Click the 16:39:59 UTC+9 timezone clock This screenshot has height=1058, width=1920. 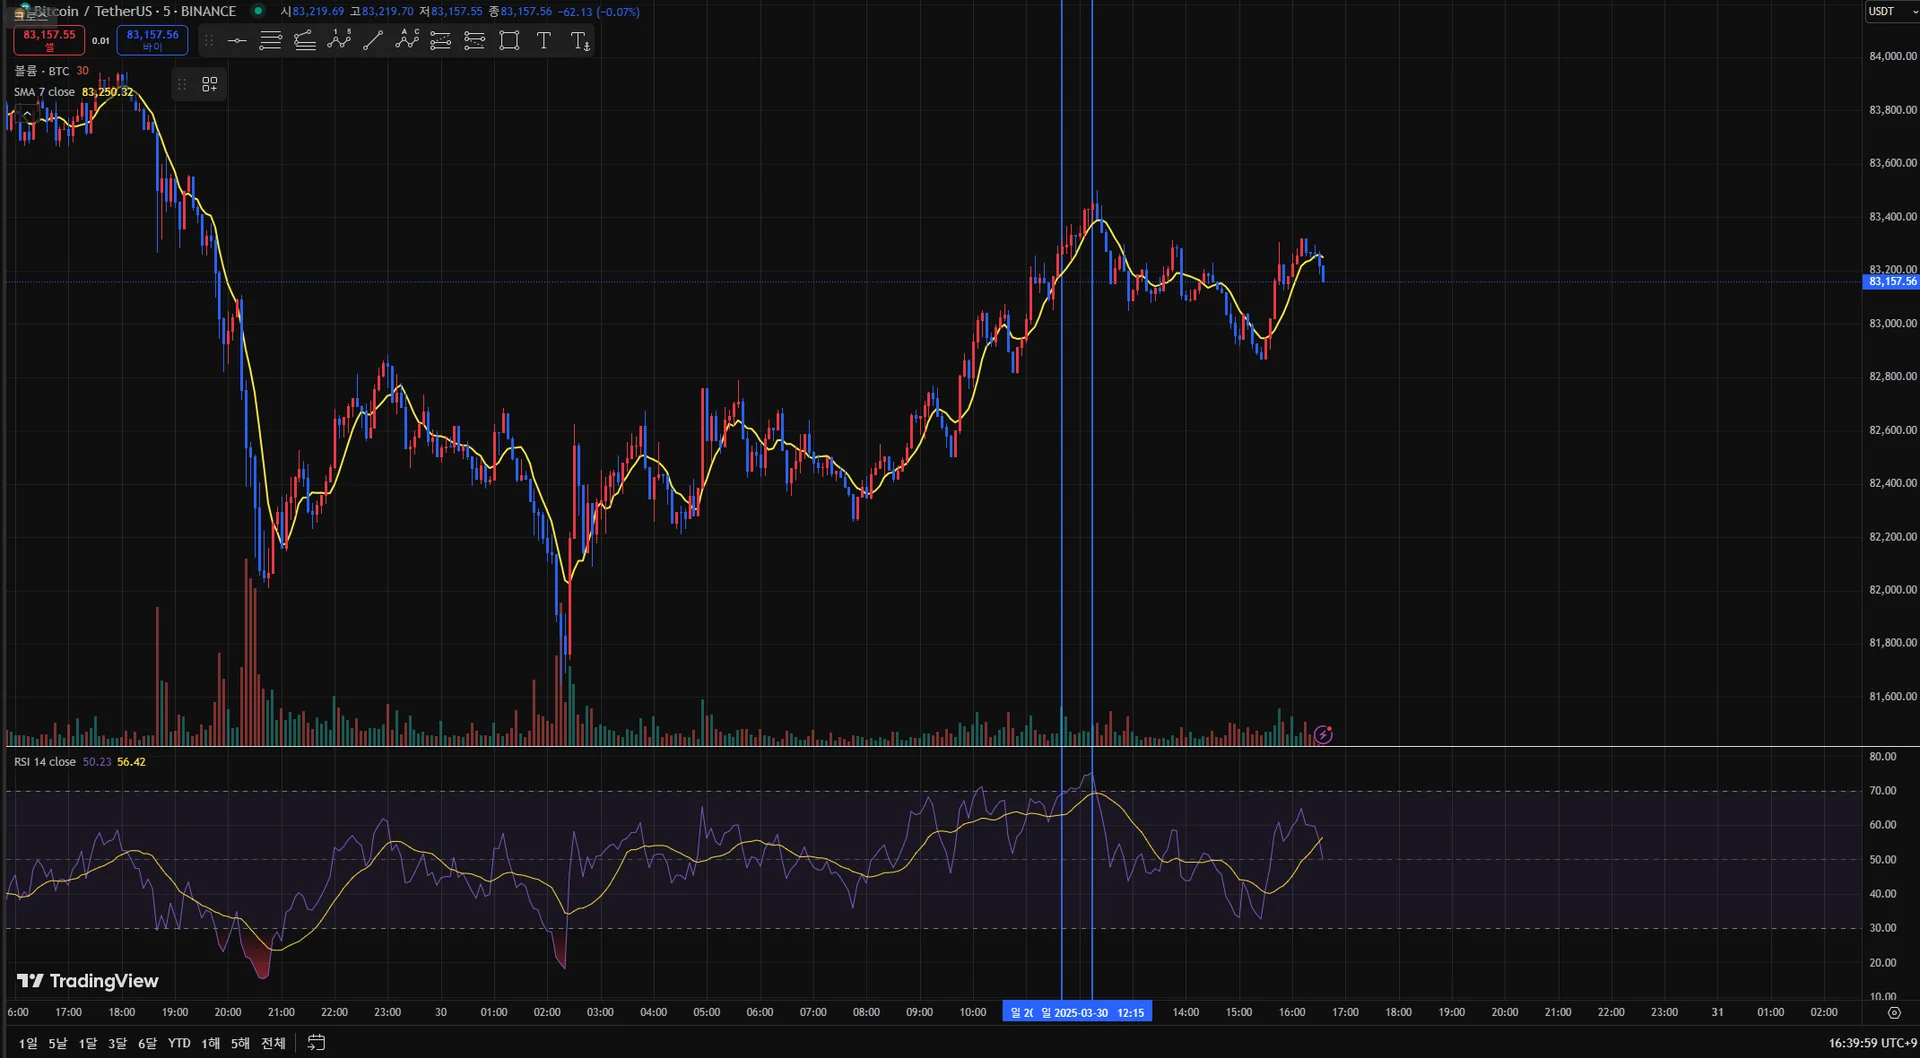click(1873, 1043)
